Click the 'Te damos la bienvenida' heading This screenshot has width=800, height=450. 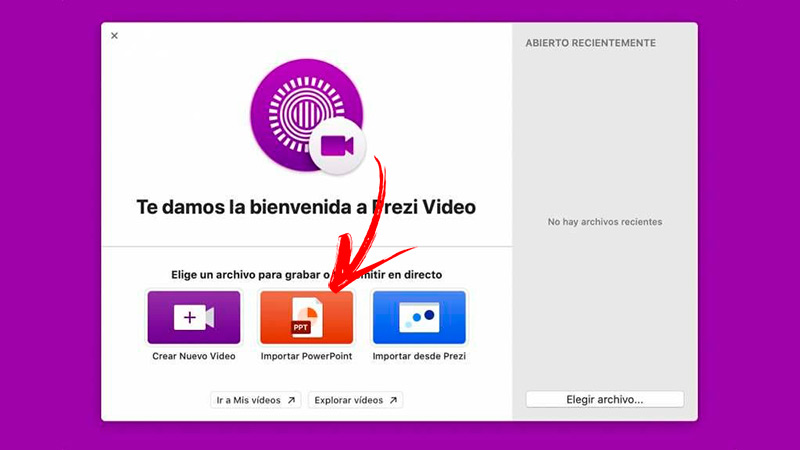tap(306, 207)
